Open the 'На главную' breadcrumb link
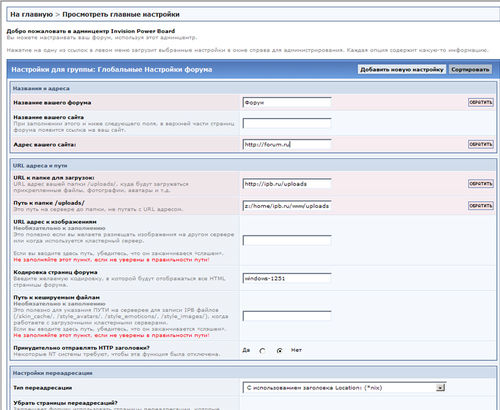The height and width of the screenshot is (410, 500). pyautogui.click(x=31, y=14)
